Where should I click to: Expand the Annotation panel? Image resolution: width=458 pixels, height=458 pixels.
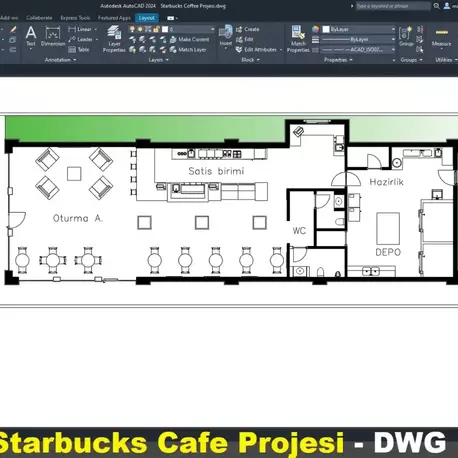(60, 60)
